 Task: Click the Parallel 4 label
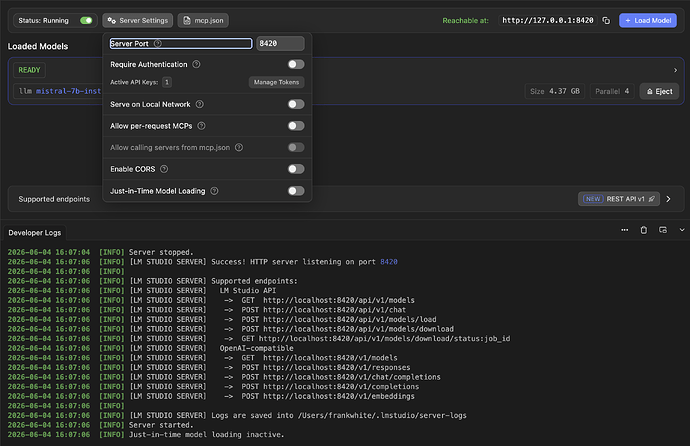point(612,91)
